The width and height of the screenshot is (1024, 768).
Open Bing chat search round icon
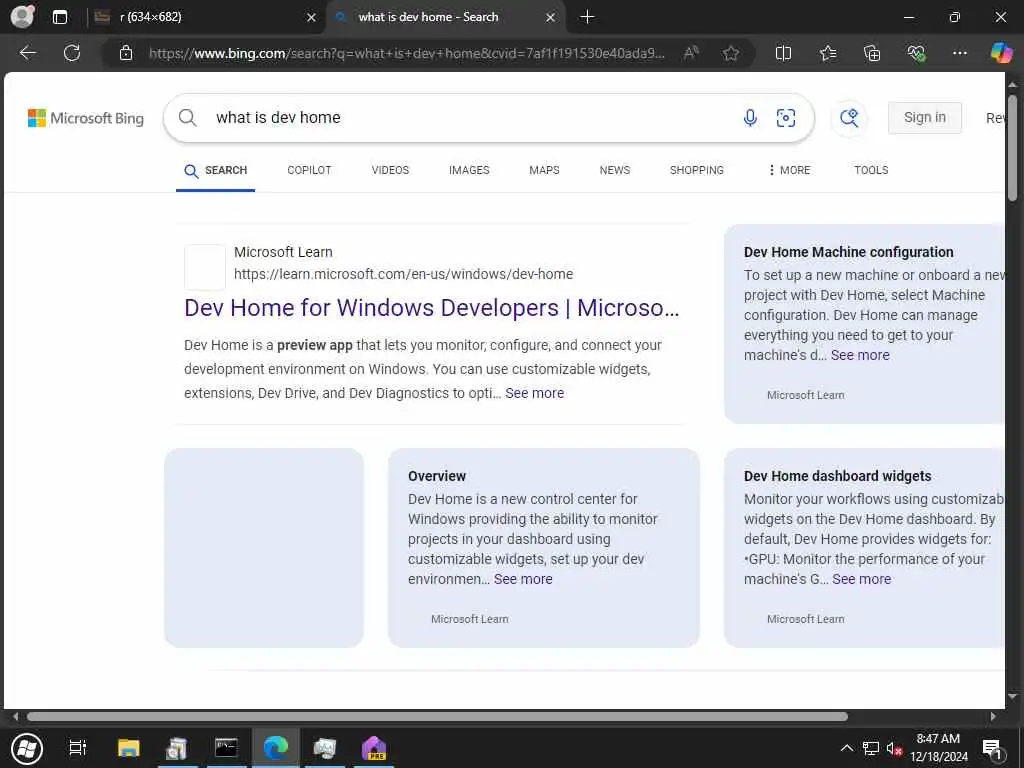coord(849,118)
